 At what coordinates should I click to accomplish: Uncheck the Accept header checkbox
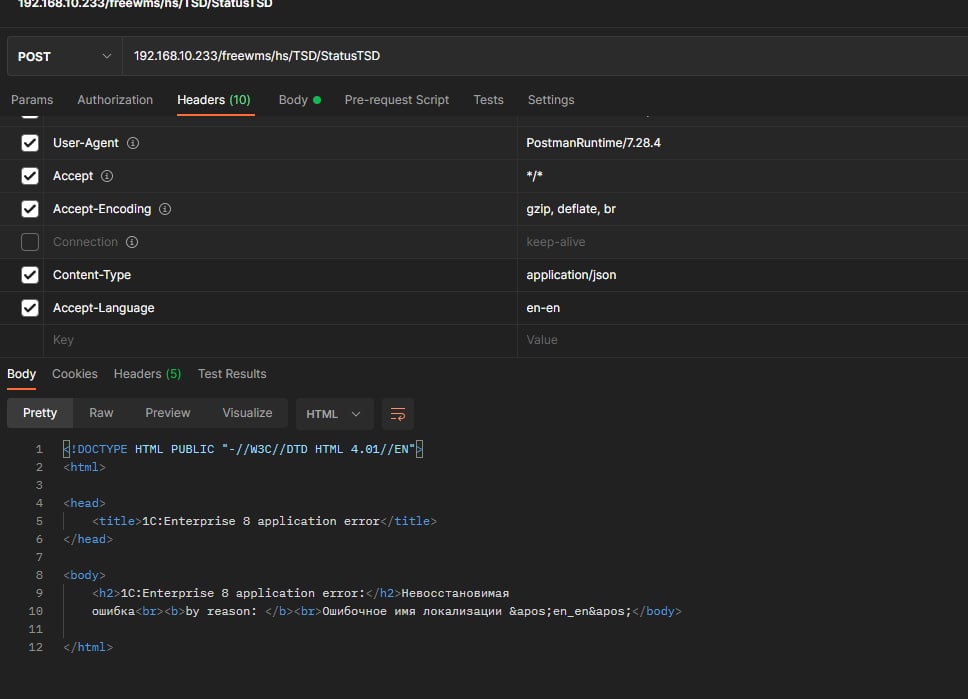click(30, 176)
